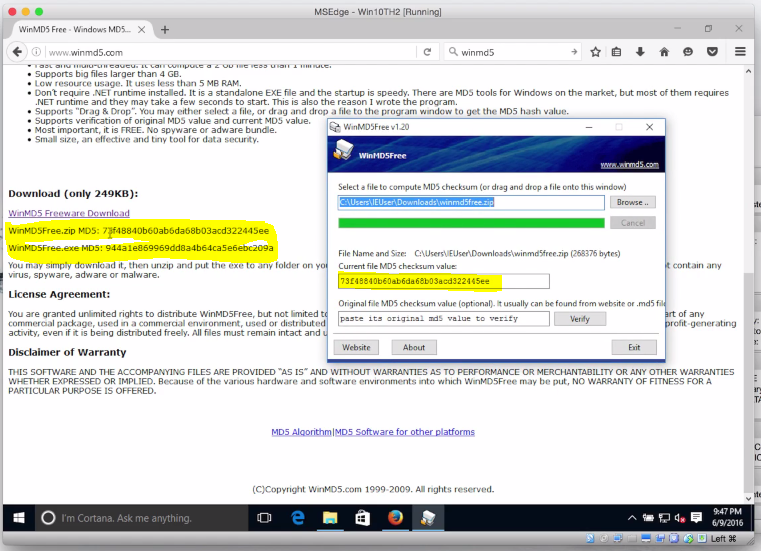
Task: Click About button in WinMD5Free
Action: (414, 348)
